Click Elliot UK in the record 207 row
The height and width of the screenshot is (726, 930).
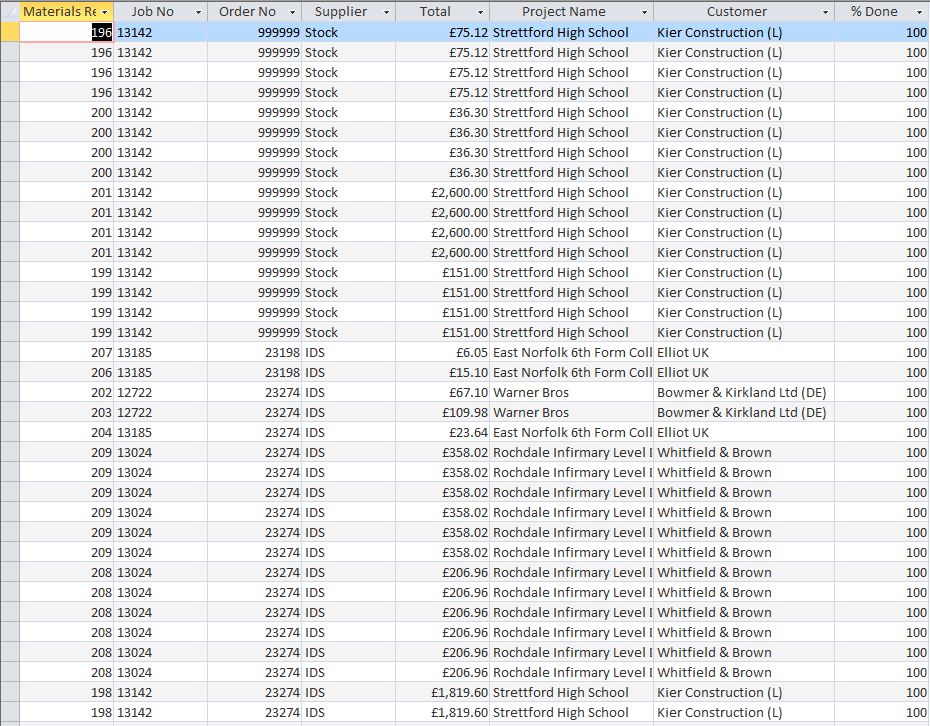point(683,352)
